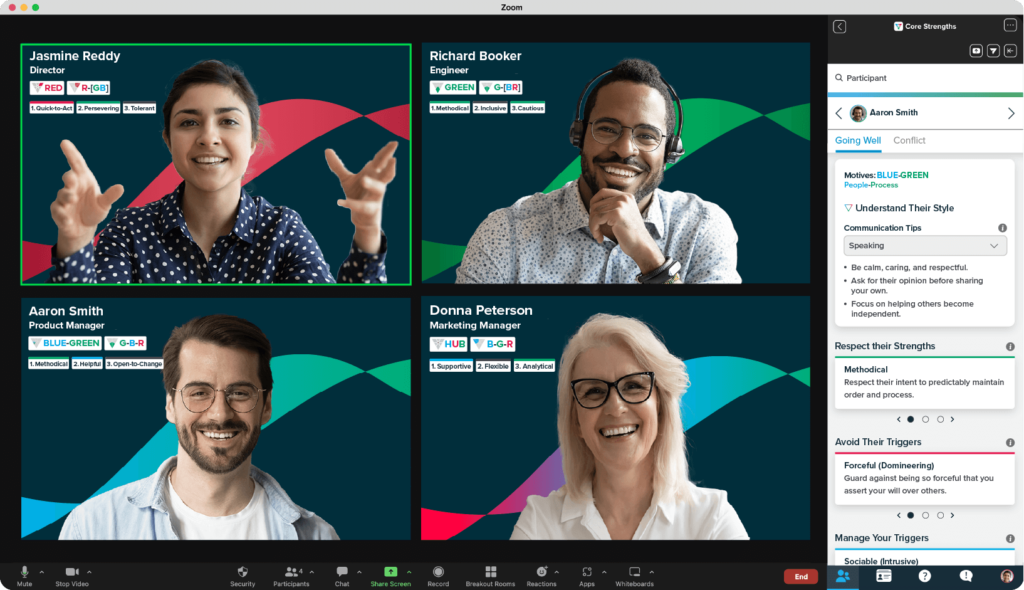
Task: Go to the next participant after Aaron Smith
Action: coord(1011,113)
